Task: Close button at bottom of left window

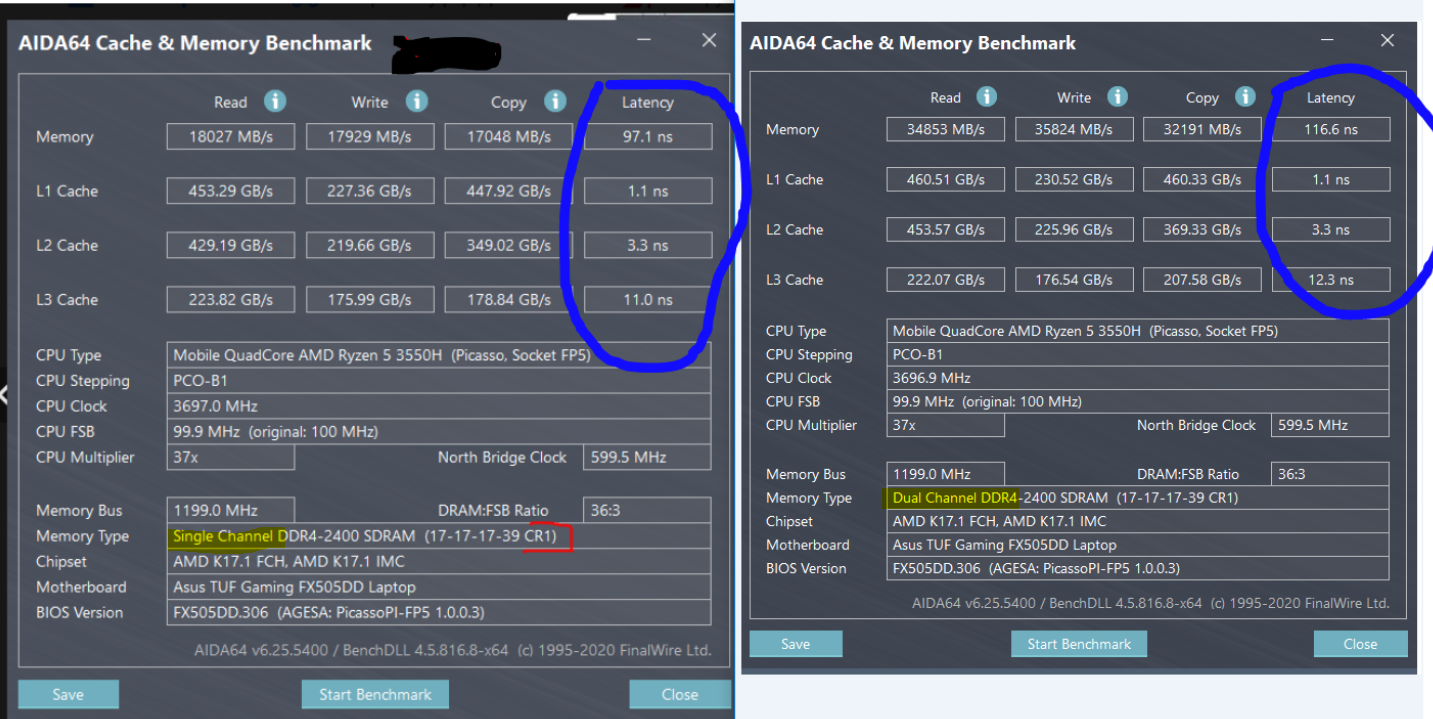Action: point(679,694)
